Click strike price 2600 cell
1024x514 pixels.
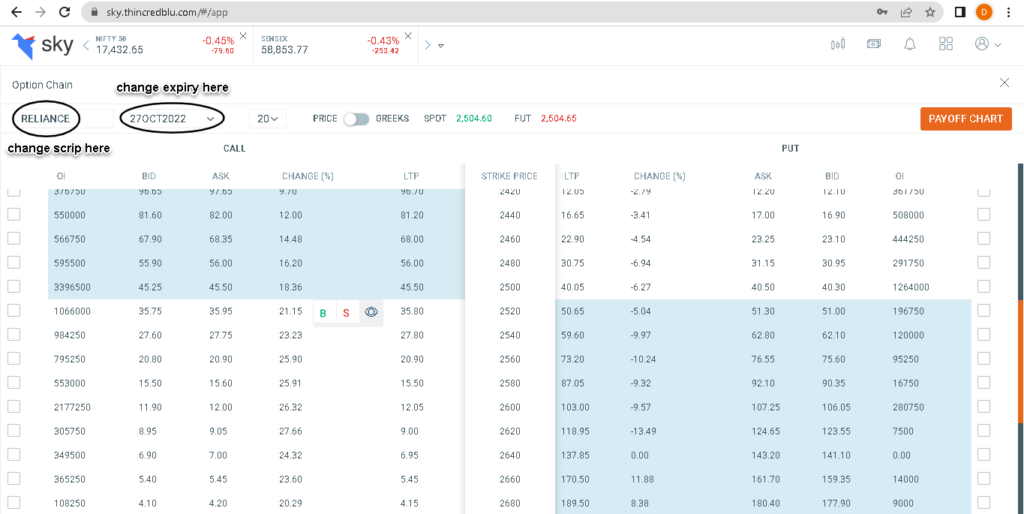tap(509, 406)
